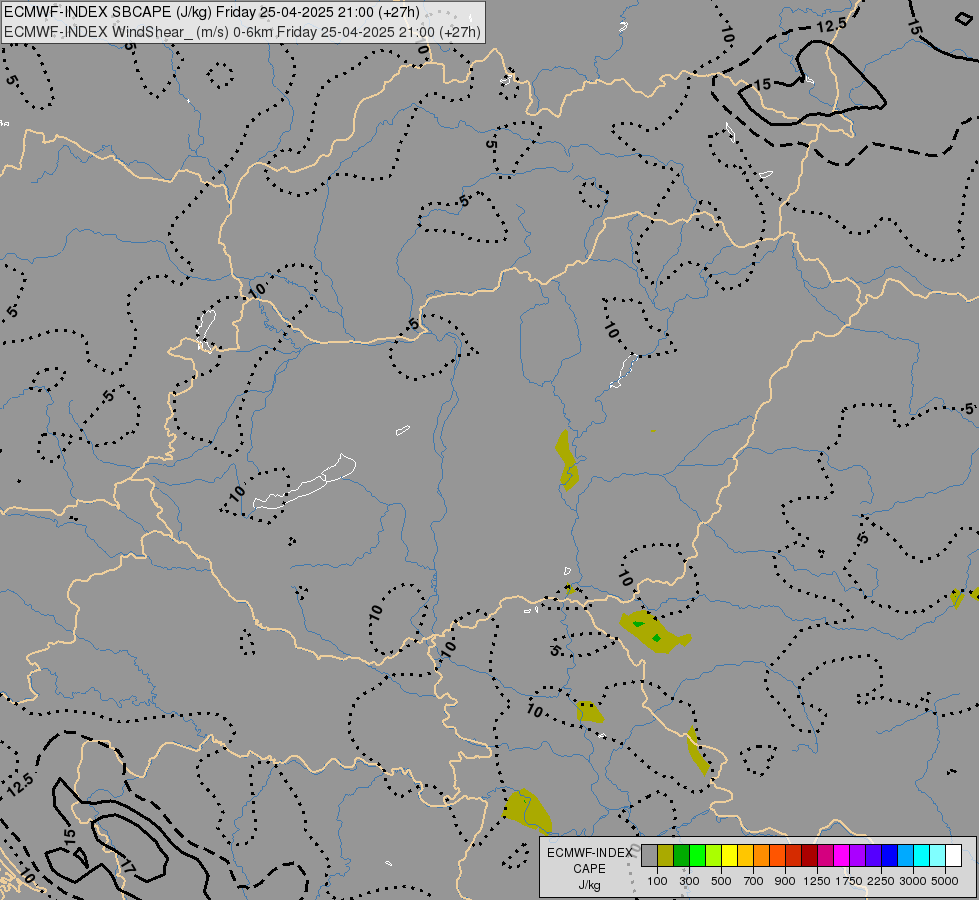The height and width of the screenshot is (900, 979).
Task: Click the SBCAPE title line
Action: pyautogui.click(x=212, y=12)
